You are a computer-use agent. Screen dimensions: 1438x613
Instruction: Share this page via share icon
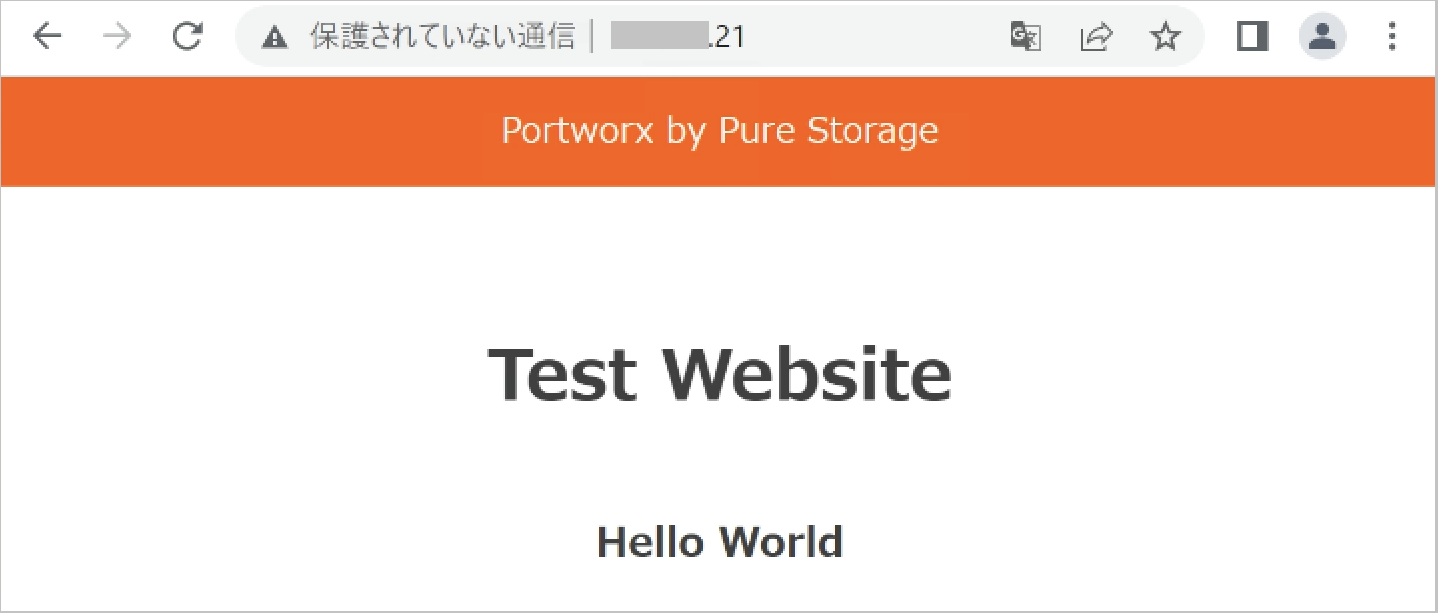click(1096, 38)
